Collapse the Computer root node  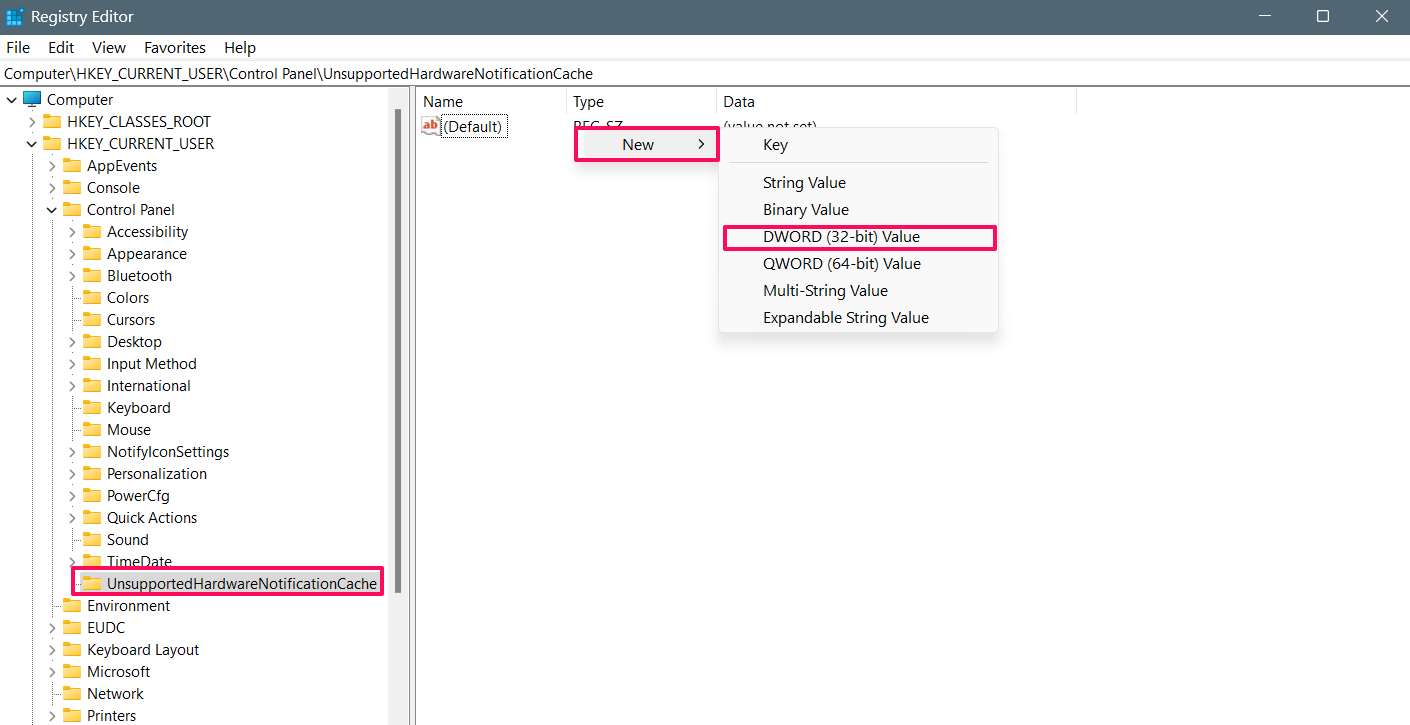pyautogui.click(x=12, y=100)
